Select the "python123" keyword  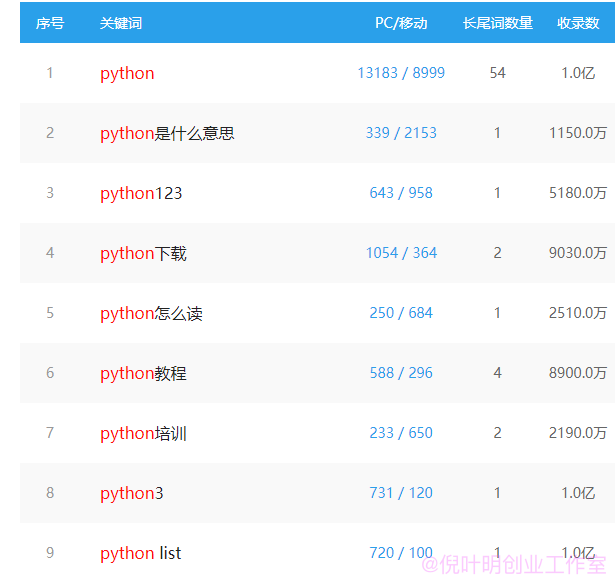click(141, 194)
